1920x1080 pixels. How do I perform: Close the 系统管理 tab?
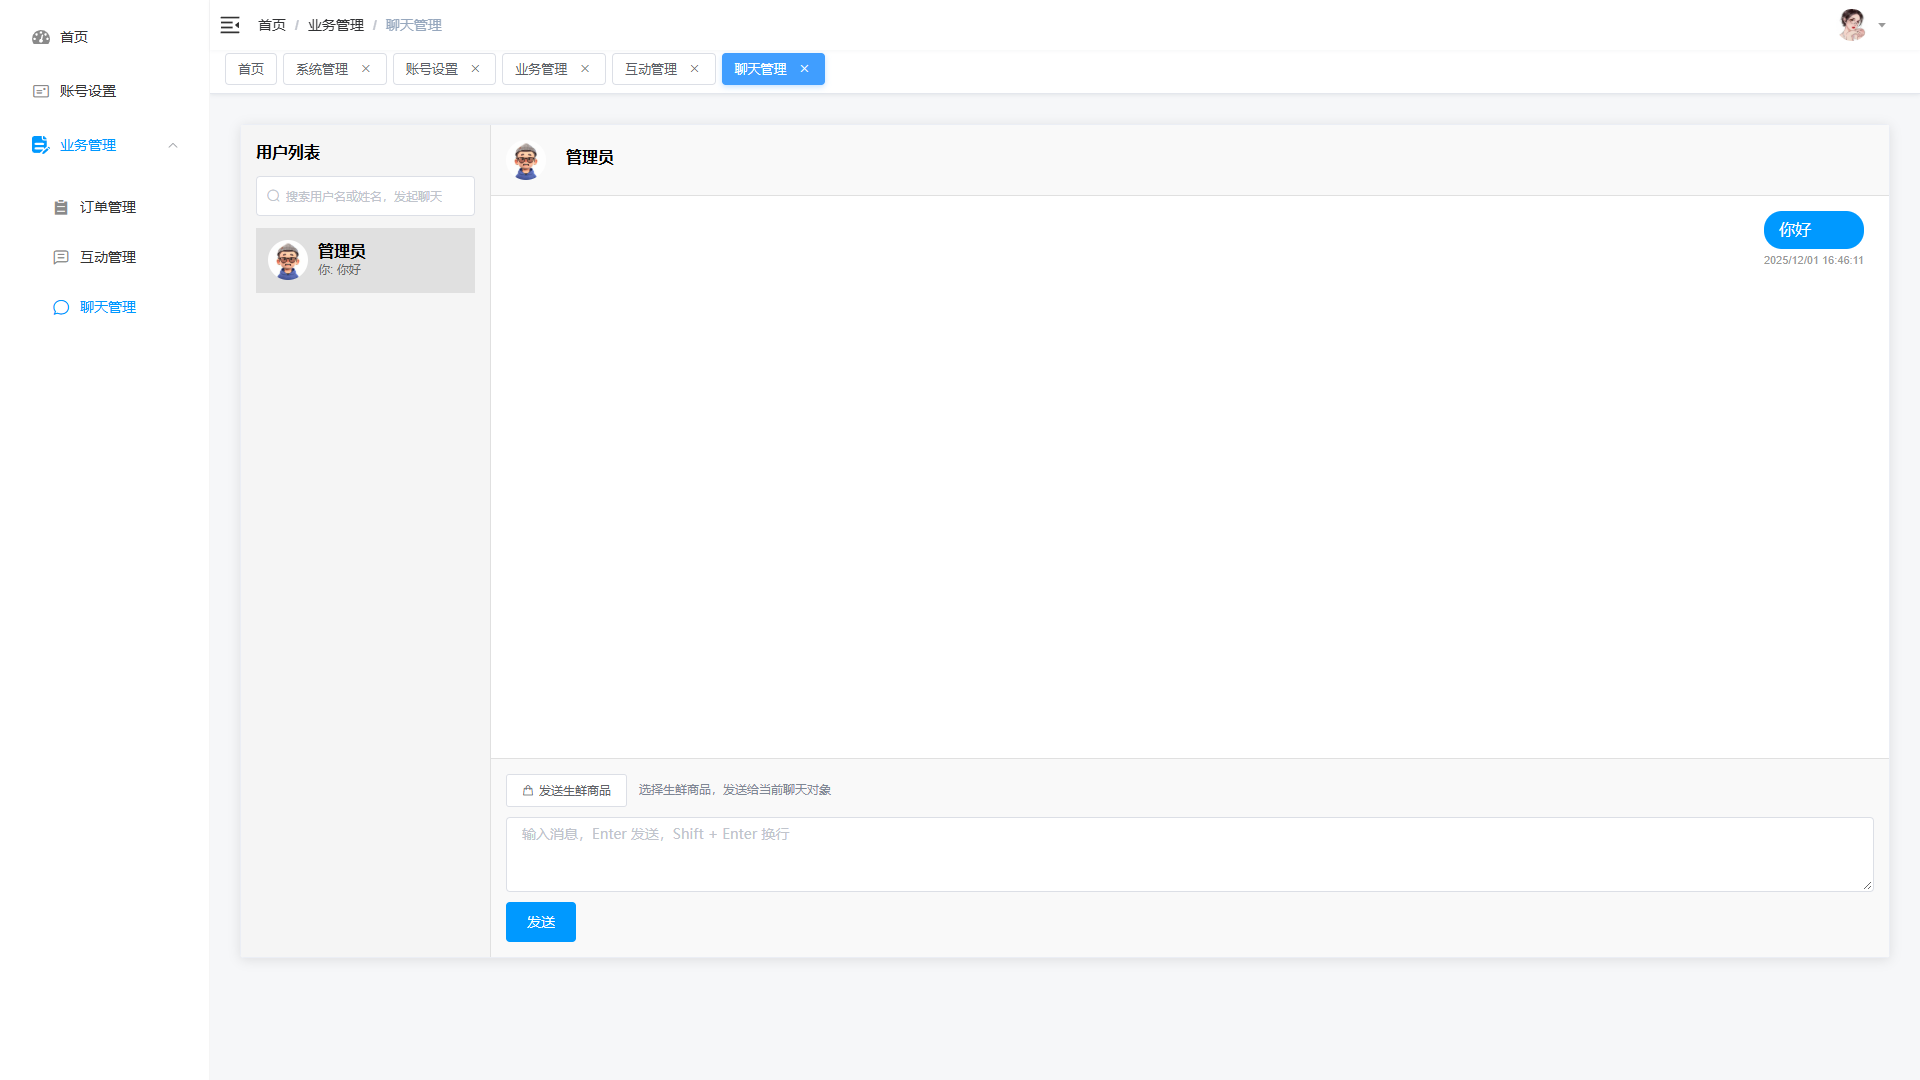(366, 69)
